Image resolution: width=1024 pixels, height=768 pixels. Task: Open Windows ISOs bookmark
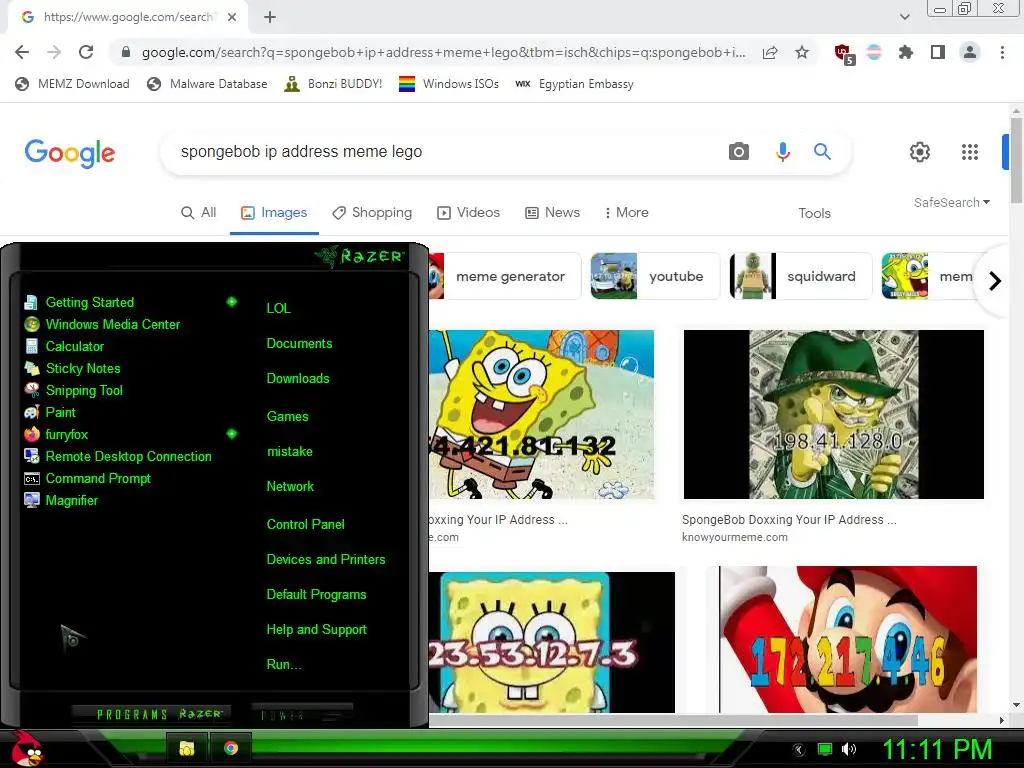coord(449,84)
